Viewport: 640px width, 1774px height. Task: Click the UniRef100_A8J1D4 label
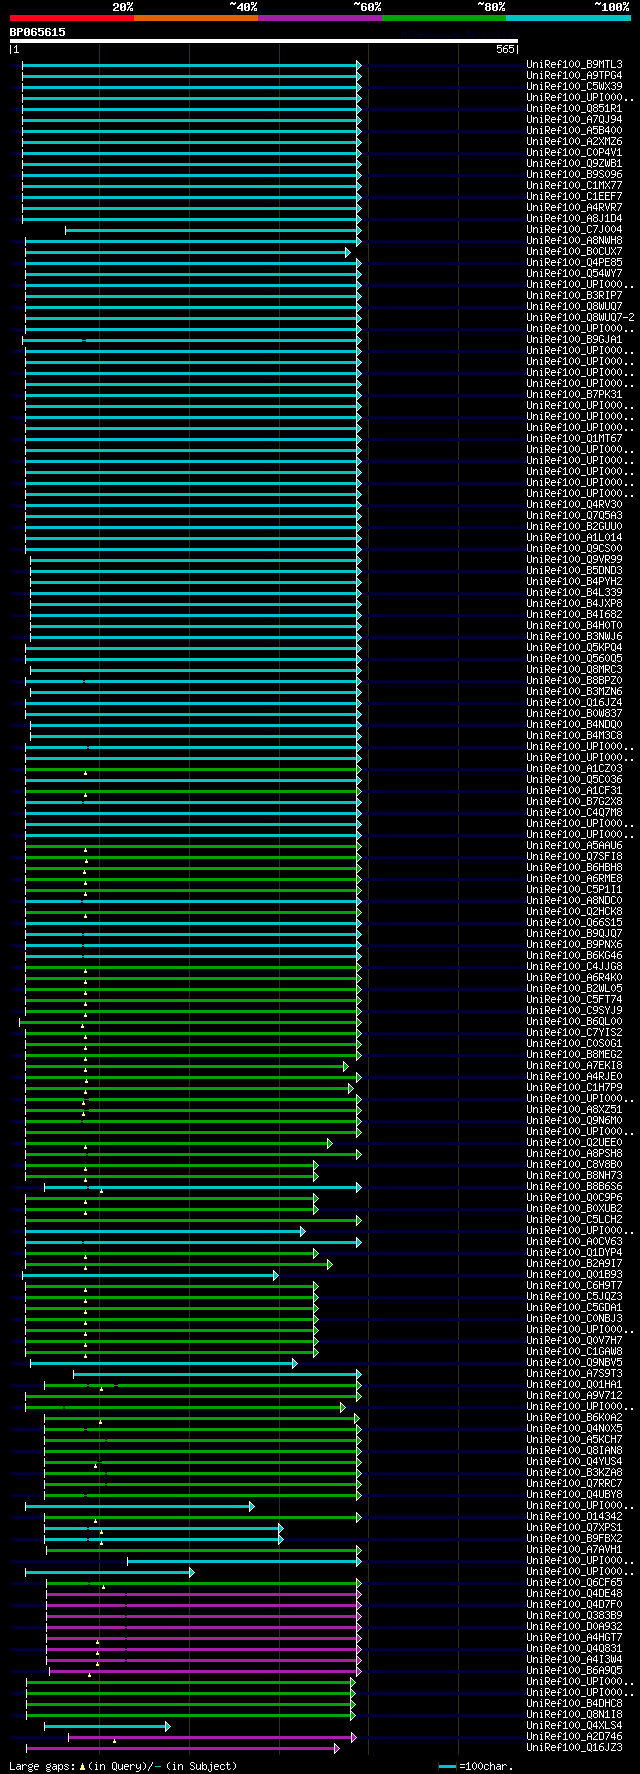574,219
